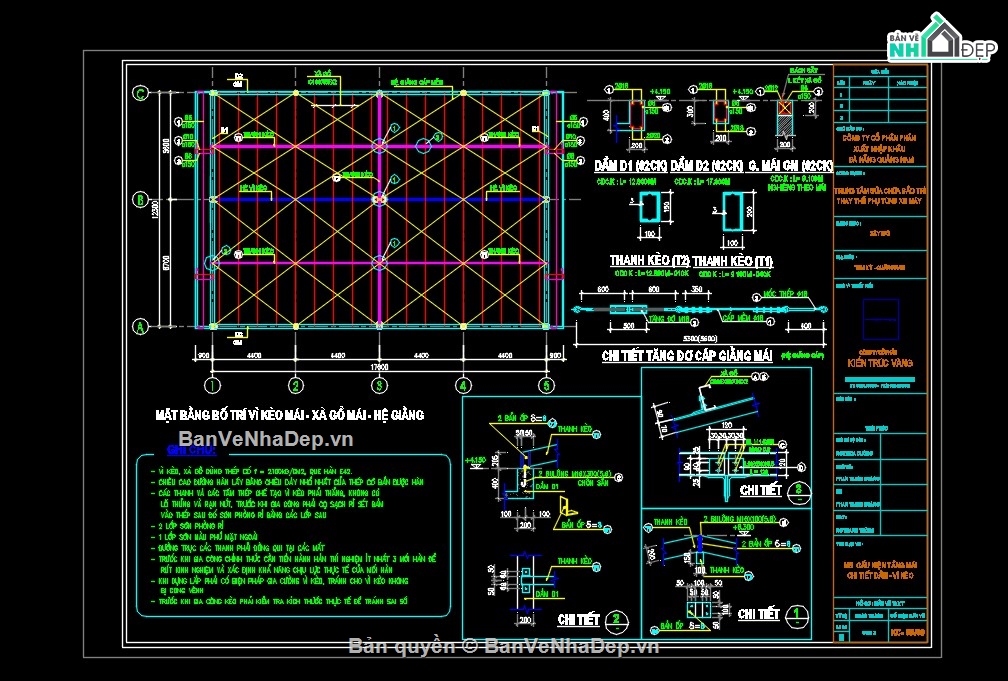Select the KC- sheet number cell
Viewport: 1008px width, 681px height.
point(908,633)
